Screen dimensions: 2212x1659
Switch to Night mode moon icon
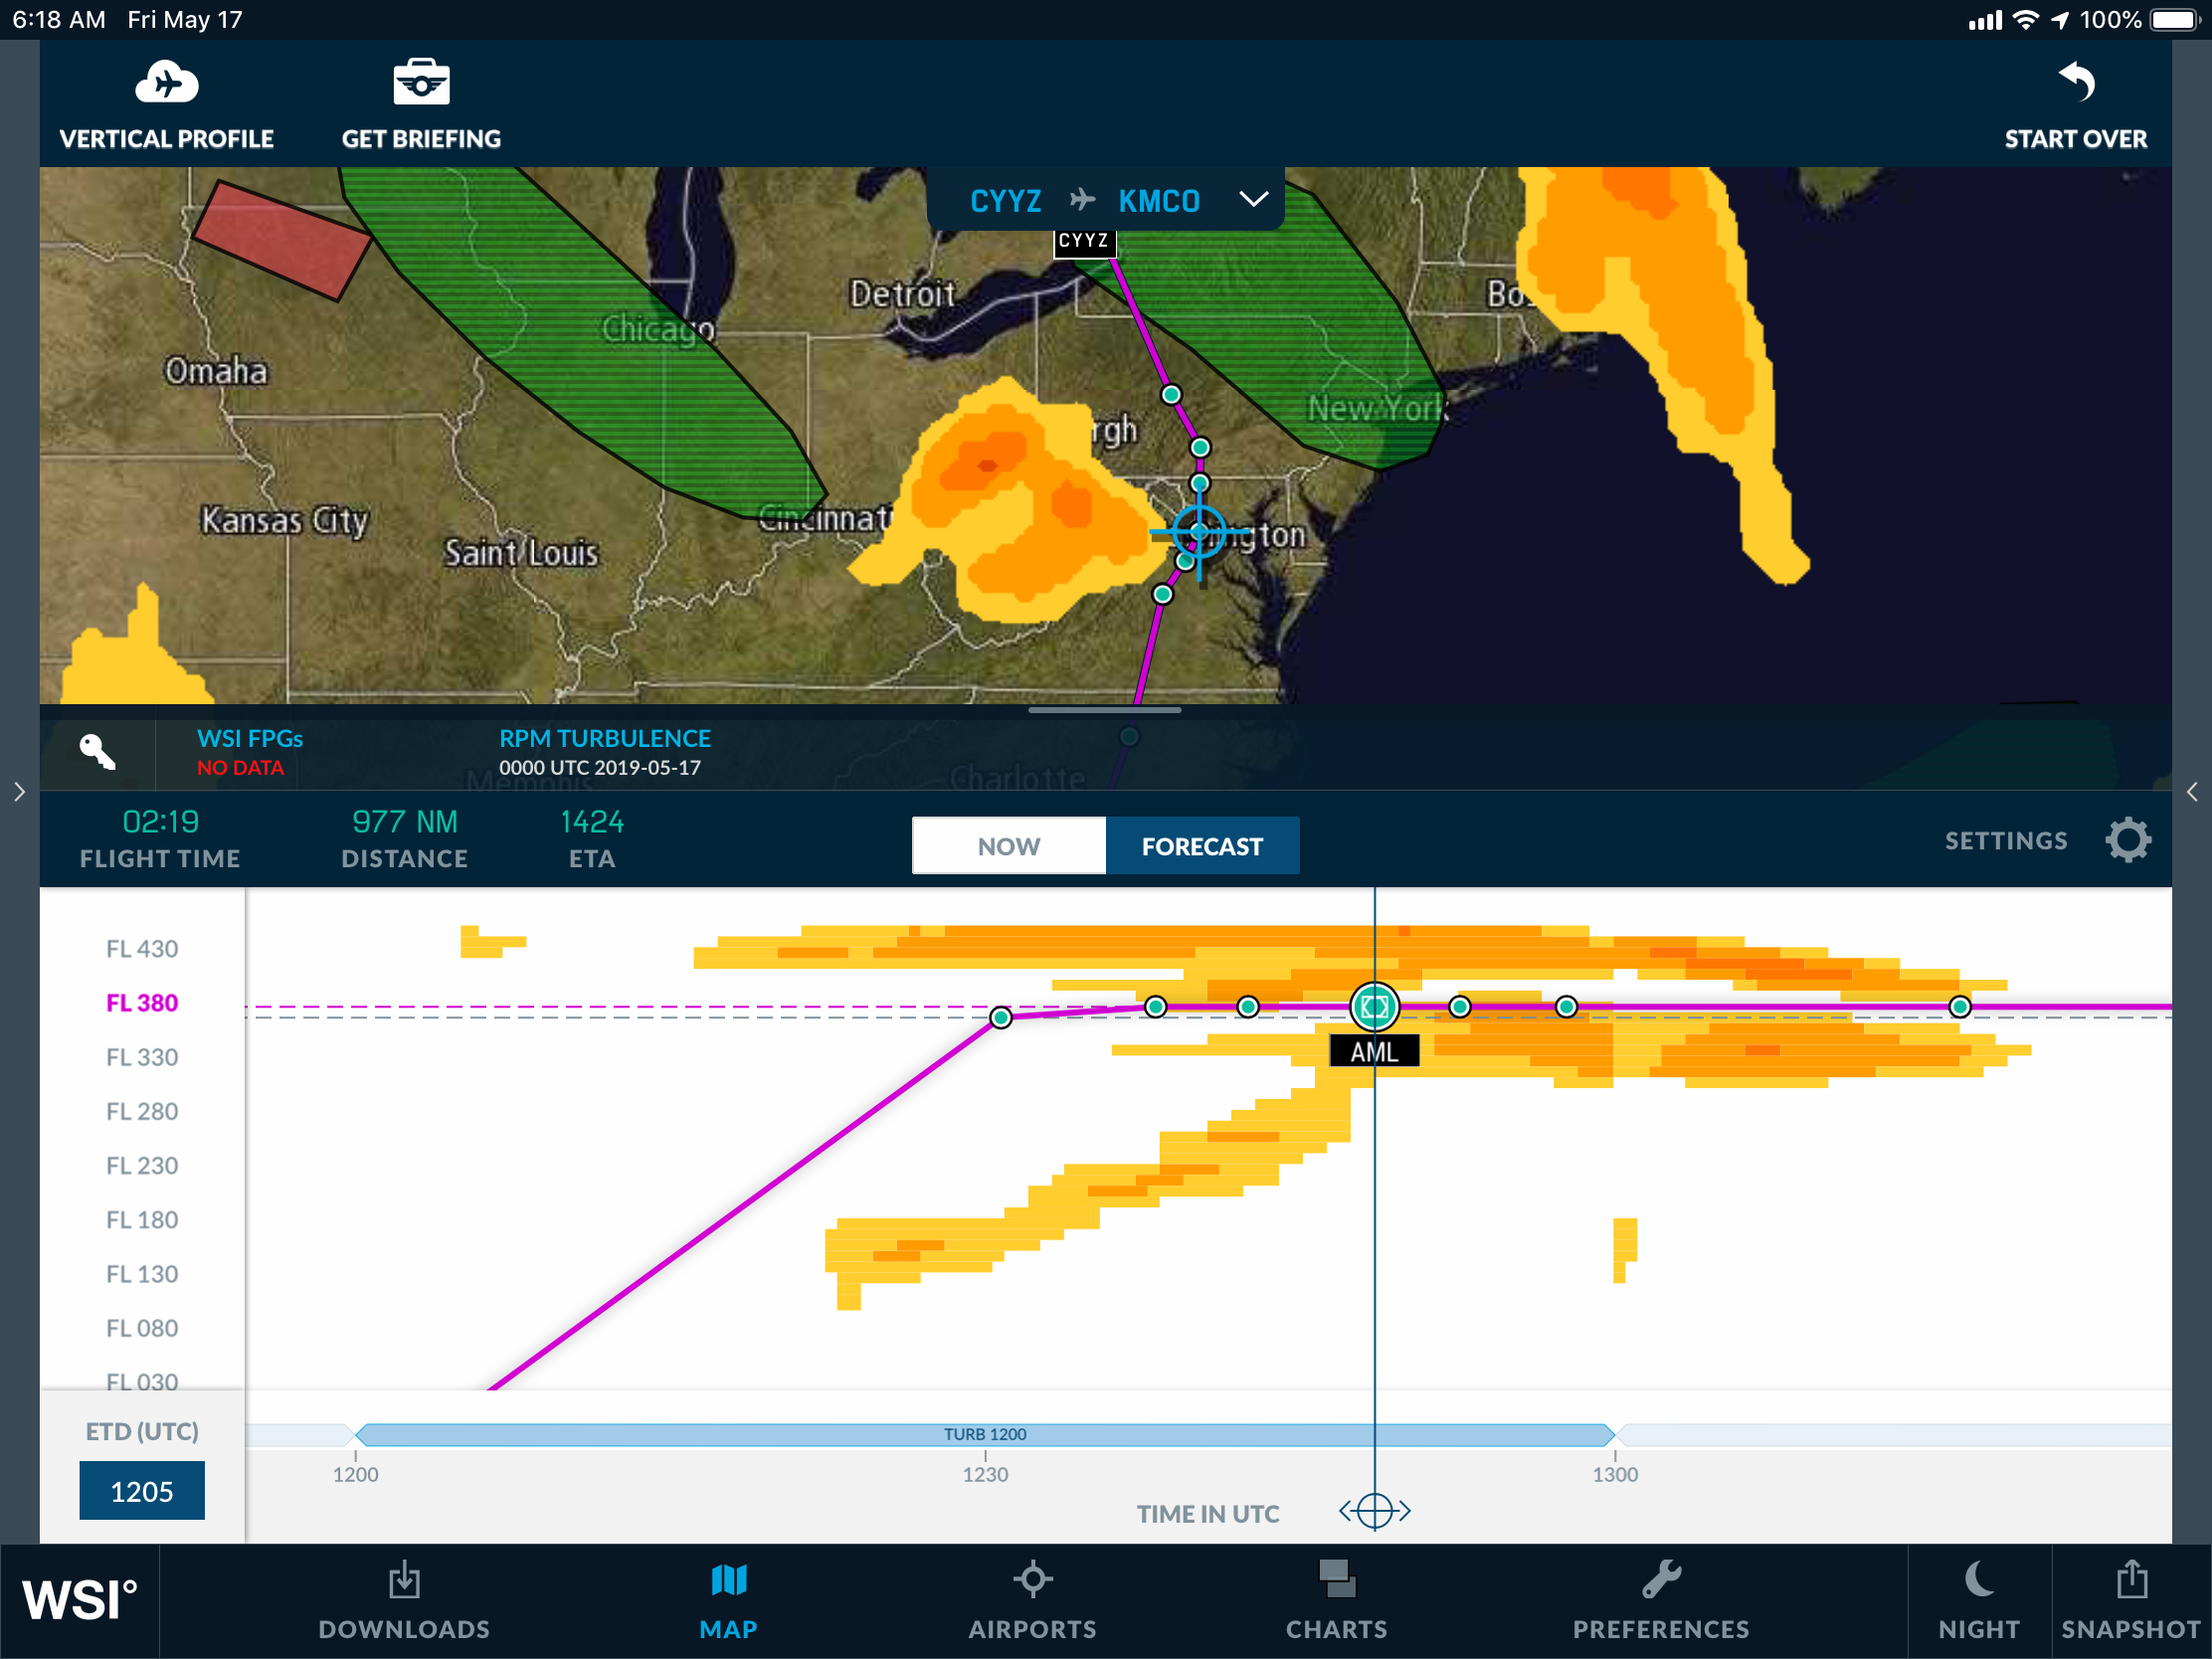(x=1978, y=1581)
